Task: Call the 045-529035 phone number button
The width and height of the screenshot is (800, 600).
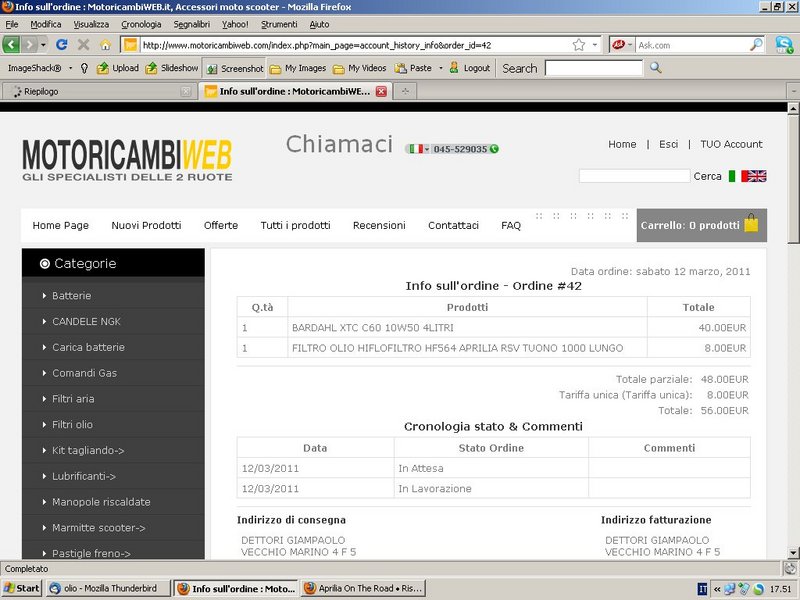Action: pyautogui.click(x=452, y=149)
